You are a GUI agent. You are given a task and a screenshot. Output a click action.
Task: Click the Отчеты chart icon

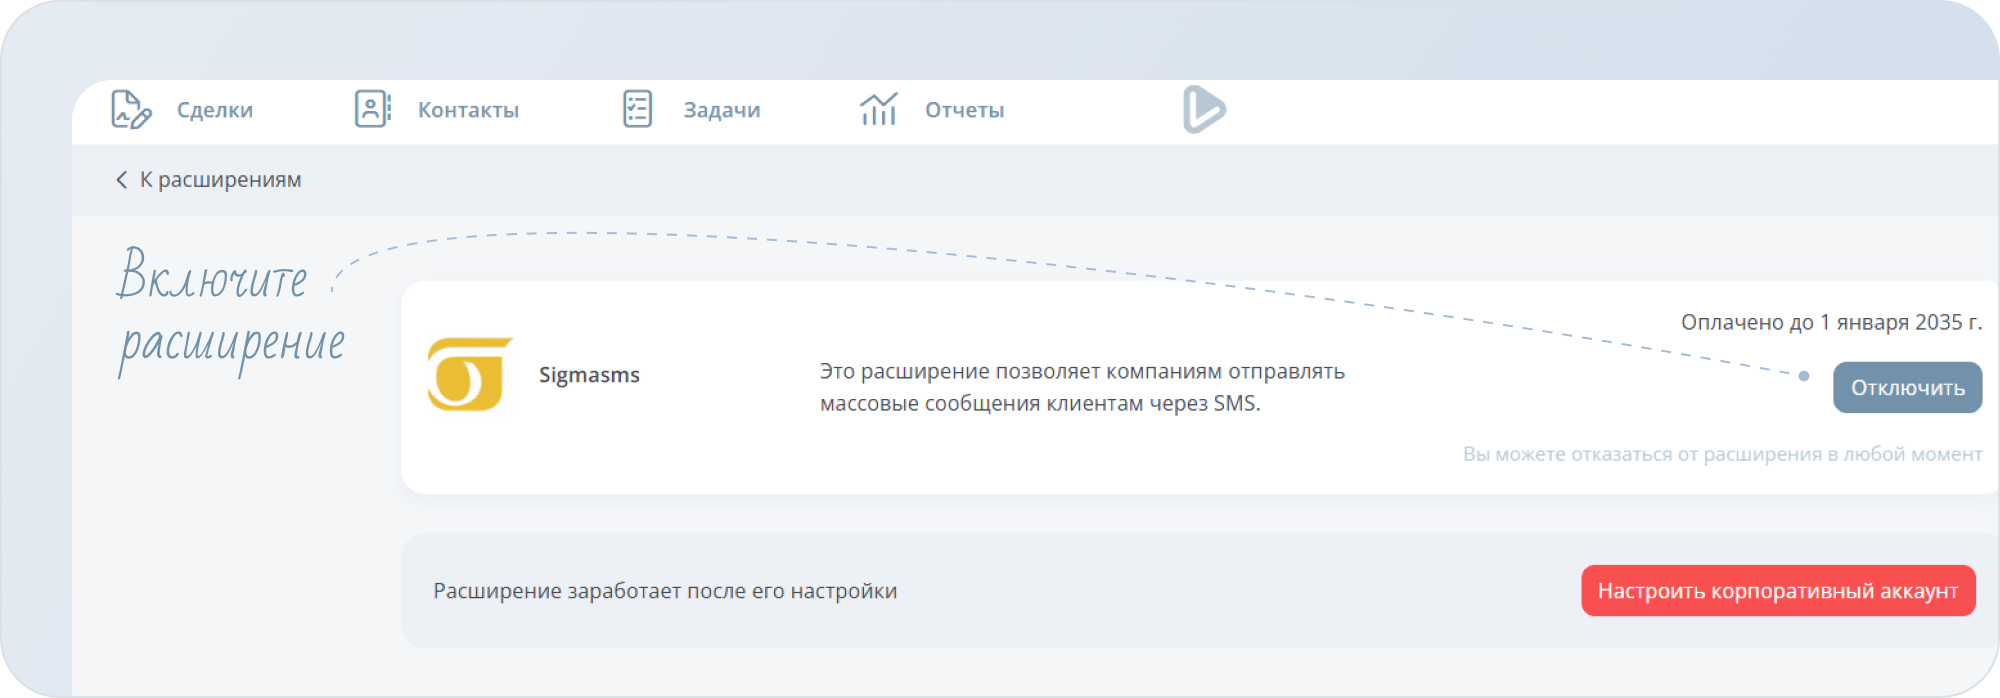(878, 109)
